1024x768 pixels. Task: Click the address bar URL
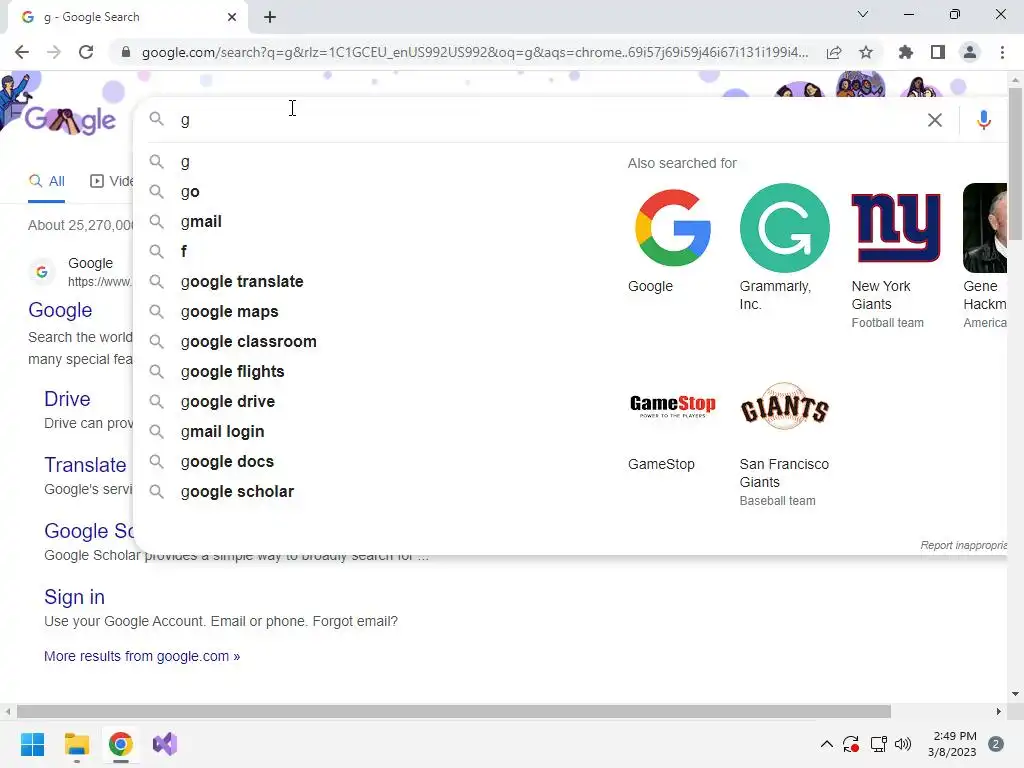click(475, 52)
